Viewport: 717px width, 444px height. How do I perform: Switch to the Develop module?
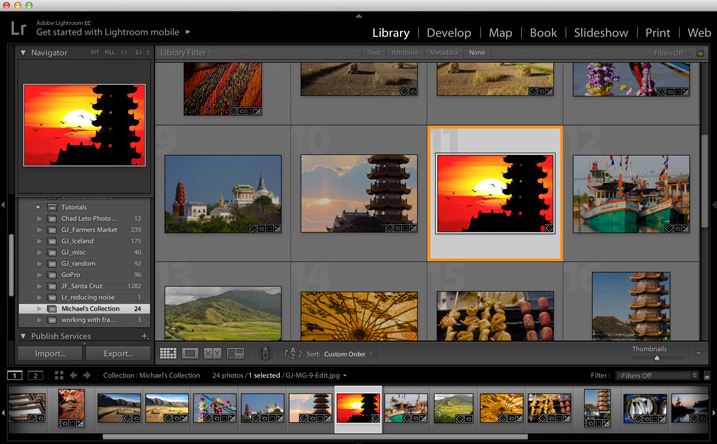[x=449, y=33]
